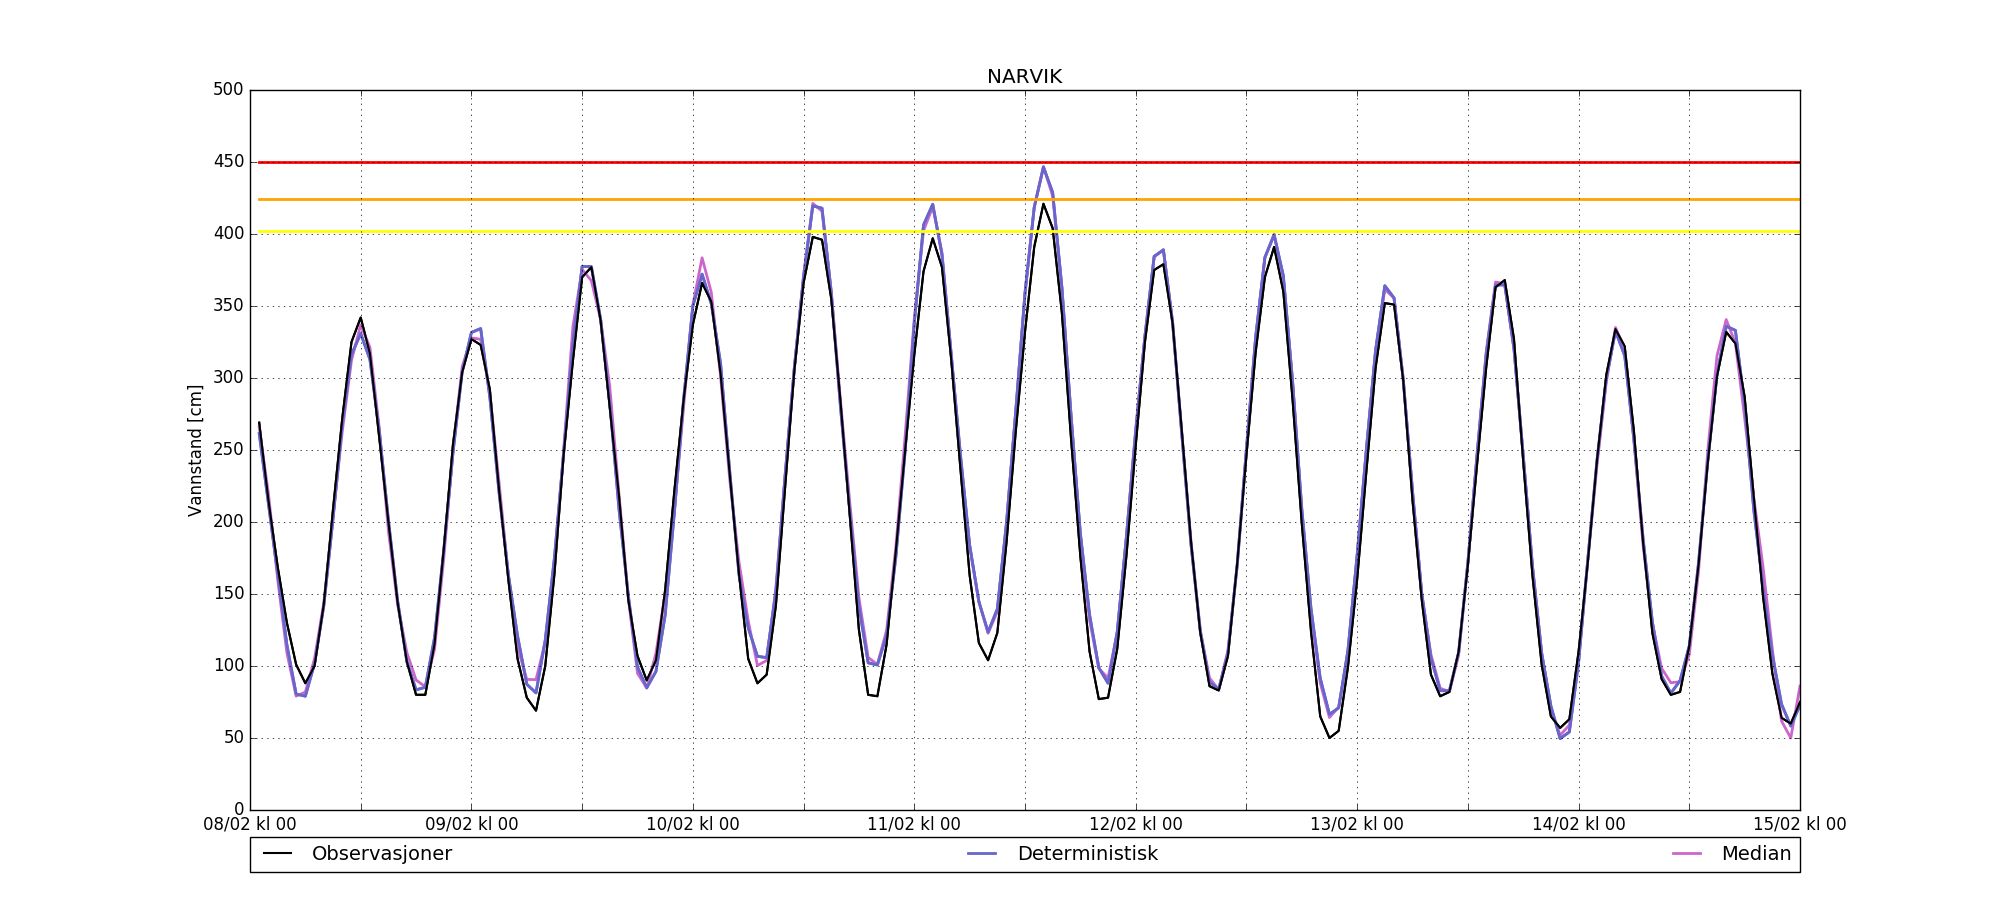2000x900 pixels.
Task: Select the 14/02 kl 00 date label
Action: coord(1579,825)
